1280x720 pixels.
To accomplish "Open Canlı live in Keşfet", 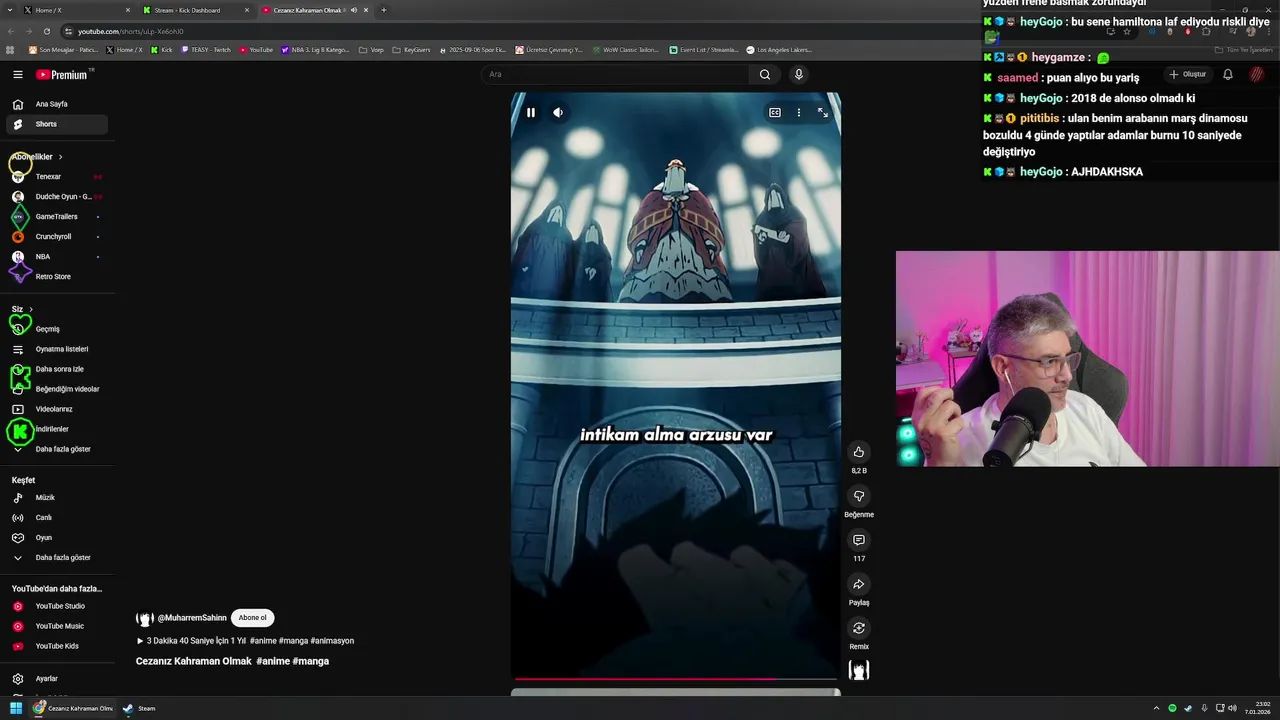I will [57, 518].
